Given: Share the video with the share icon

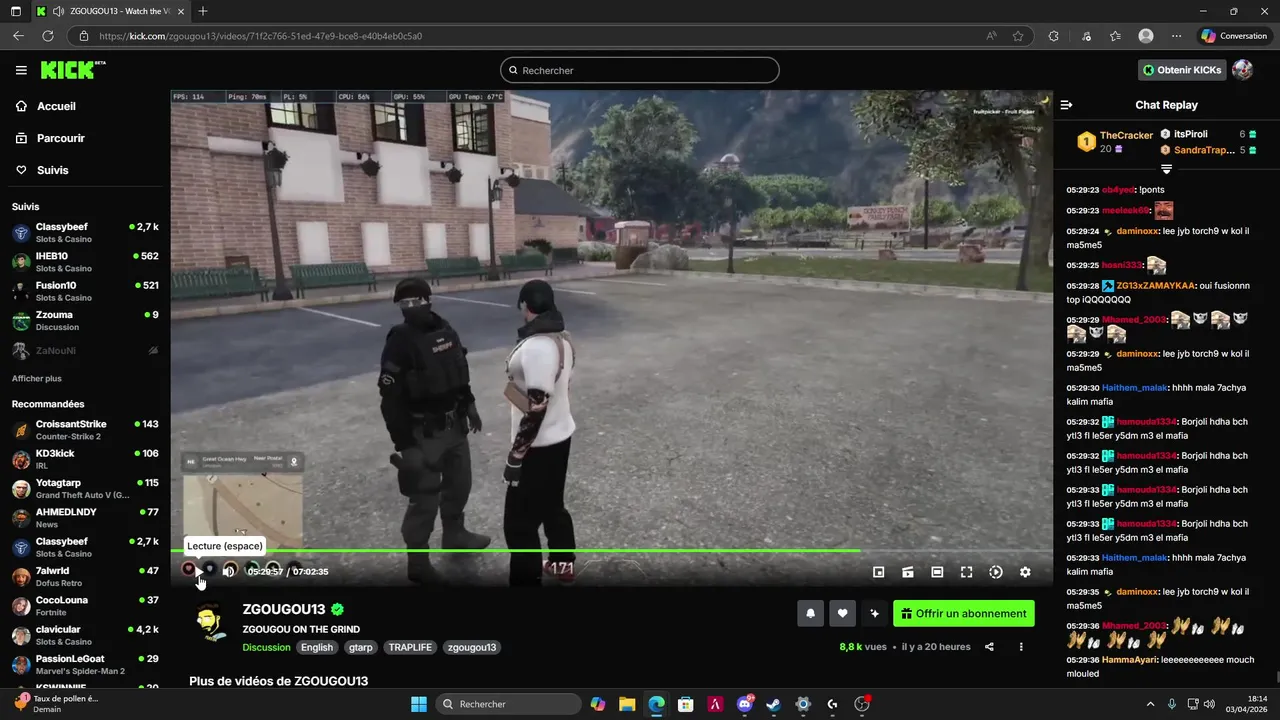Looking at the screenshot, I should coord(989,647).
